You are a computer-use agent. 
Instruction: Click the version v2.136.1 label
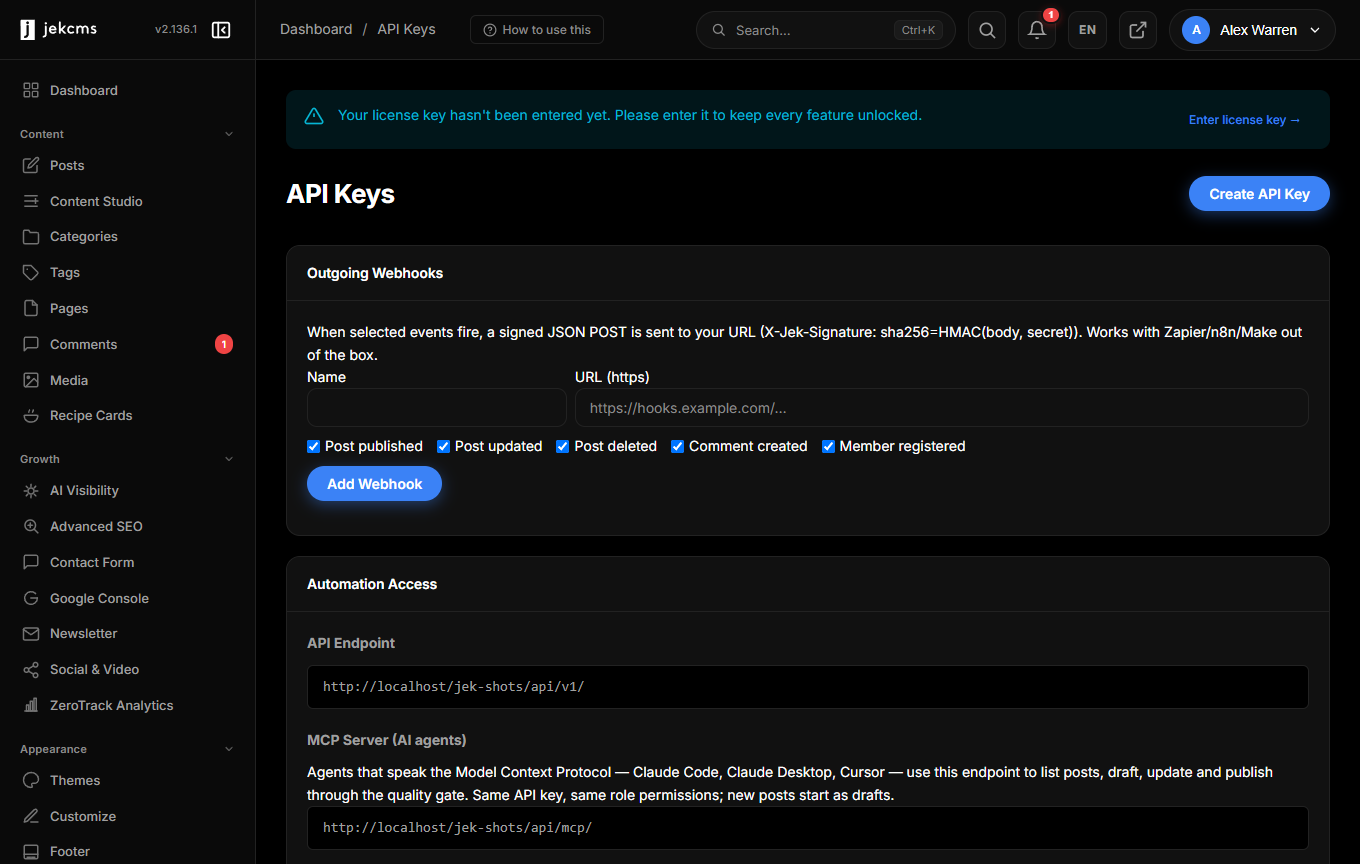pos(176,30)
